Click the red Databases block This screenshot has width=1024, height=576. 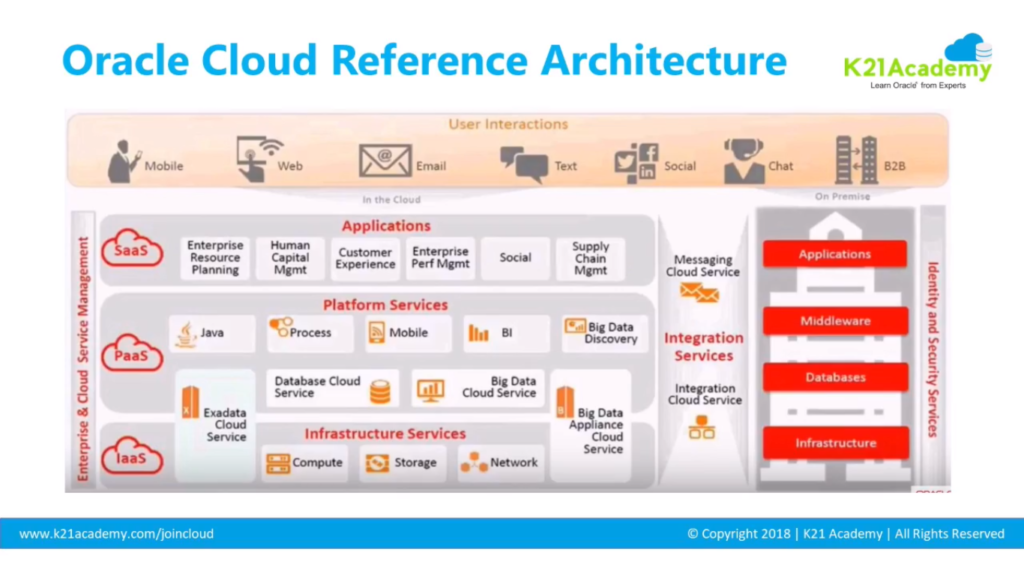tap(835, 377)
